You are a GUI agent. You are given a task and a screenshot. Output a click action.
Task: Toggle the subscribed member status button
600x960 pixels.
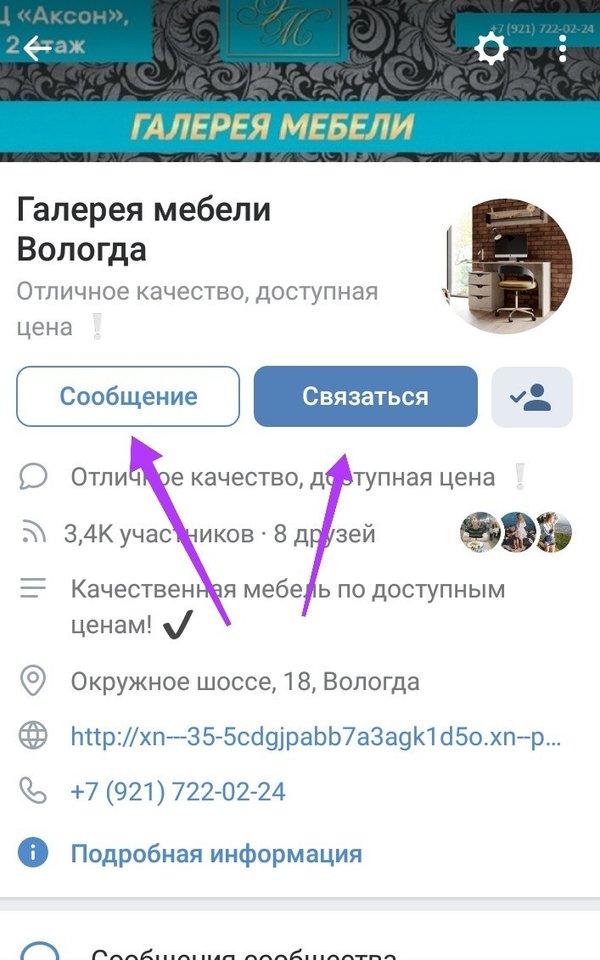pos(531,397)
